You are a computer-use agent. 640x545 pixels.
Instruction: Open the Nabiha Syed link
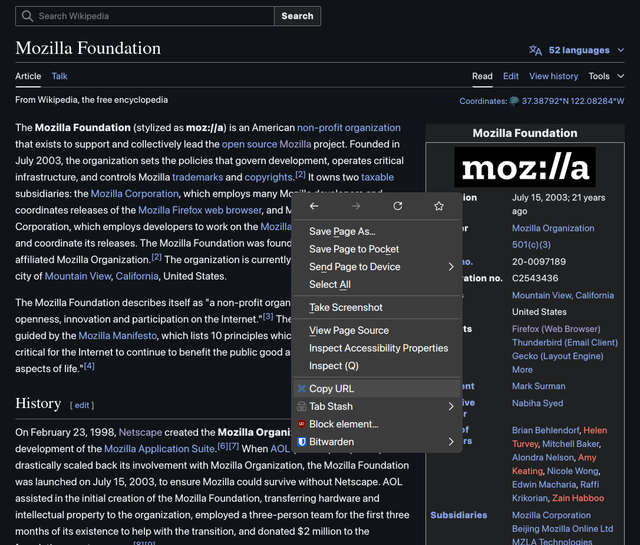pyautogui.click(x=538, y=403)
